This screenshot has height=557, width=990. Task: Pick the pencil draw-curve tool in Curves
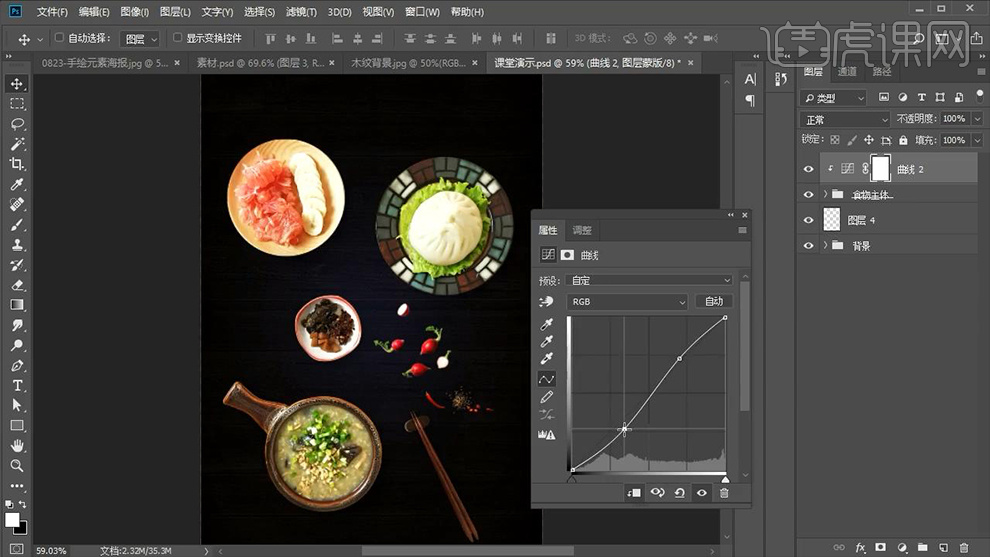[547, 397]
